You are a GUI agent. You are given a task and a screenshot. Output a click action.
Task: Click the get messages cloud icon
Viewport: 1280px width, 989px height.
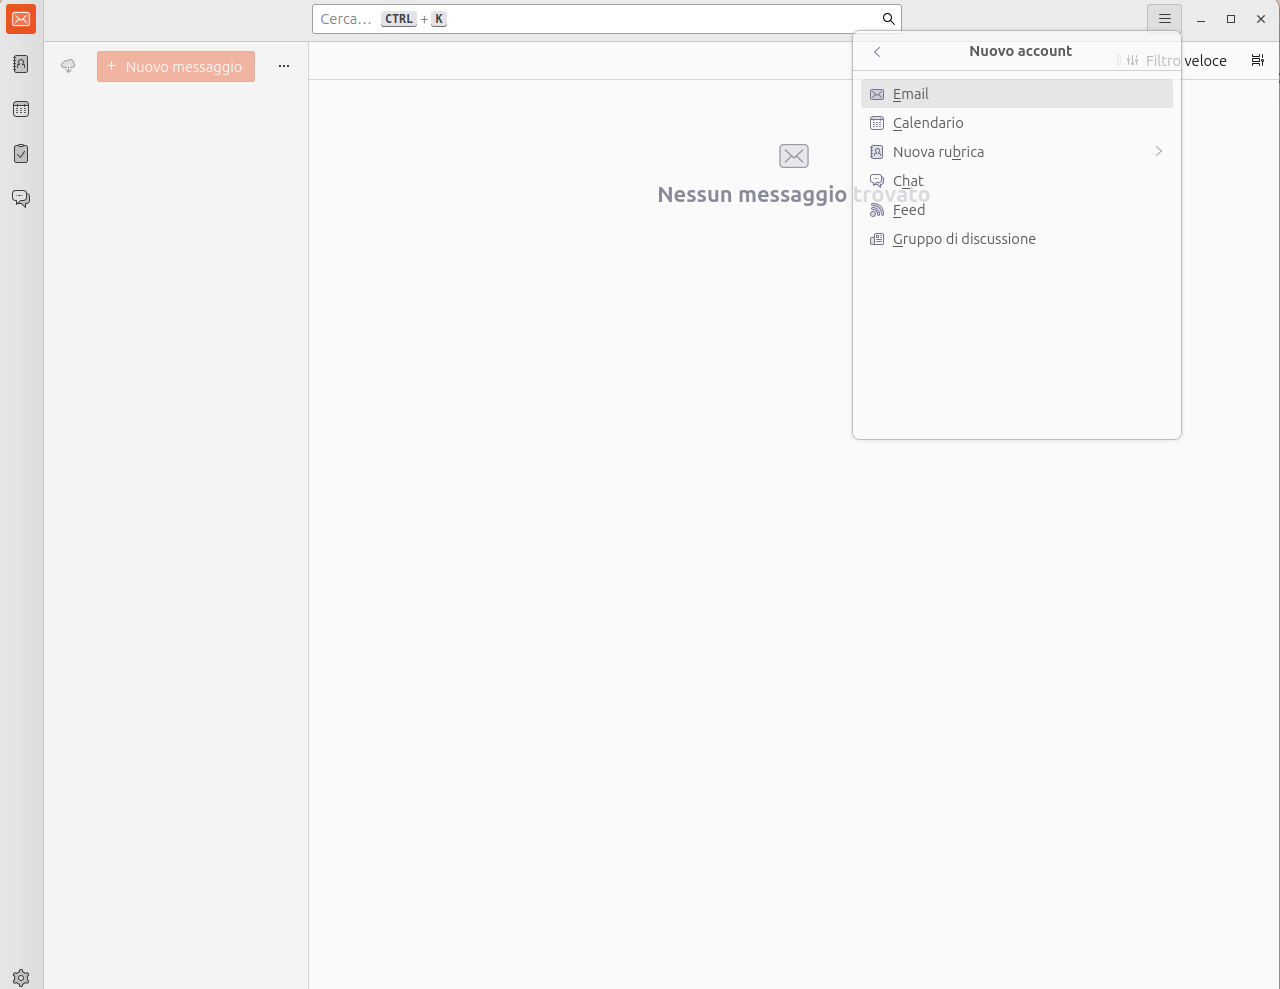(x=68, y=66)
